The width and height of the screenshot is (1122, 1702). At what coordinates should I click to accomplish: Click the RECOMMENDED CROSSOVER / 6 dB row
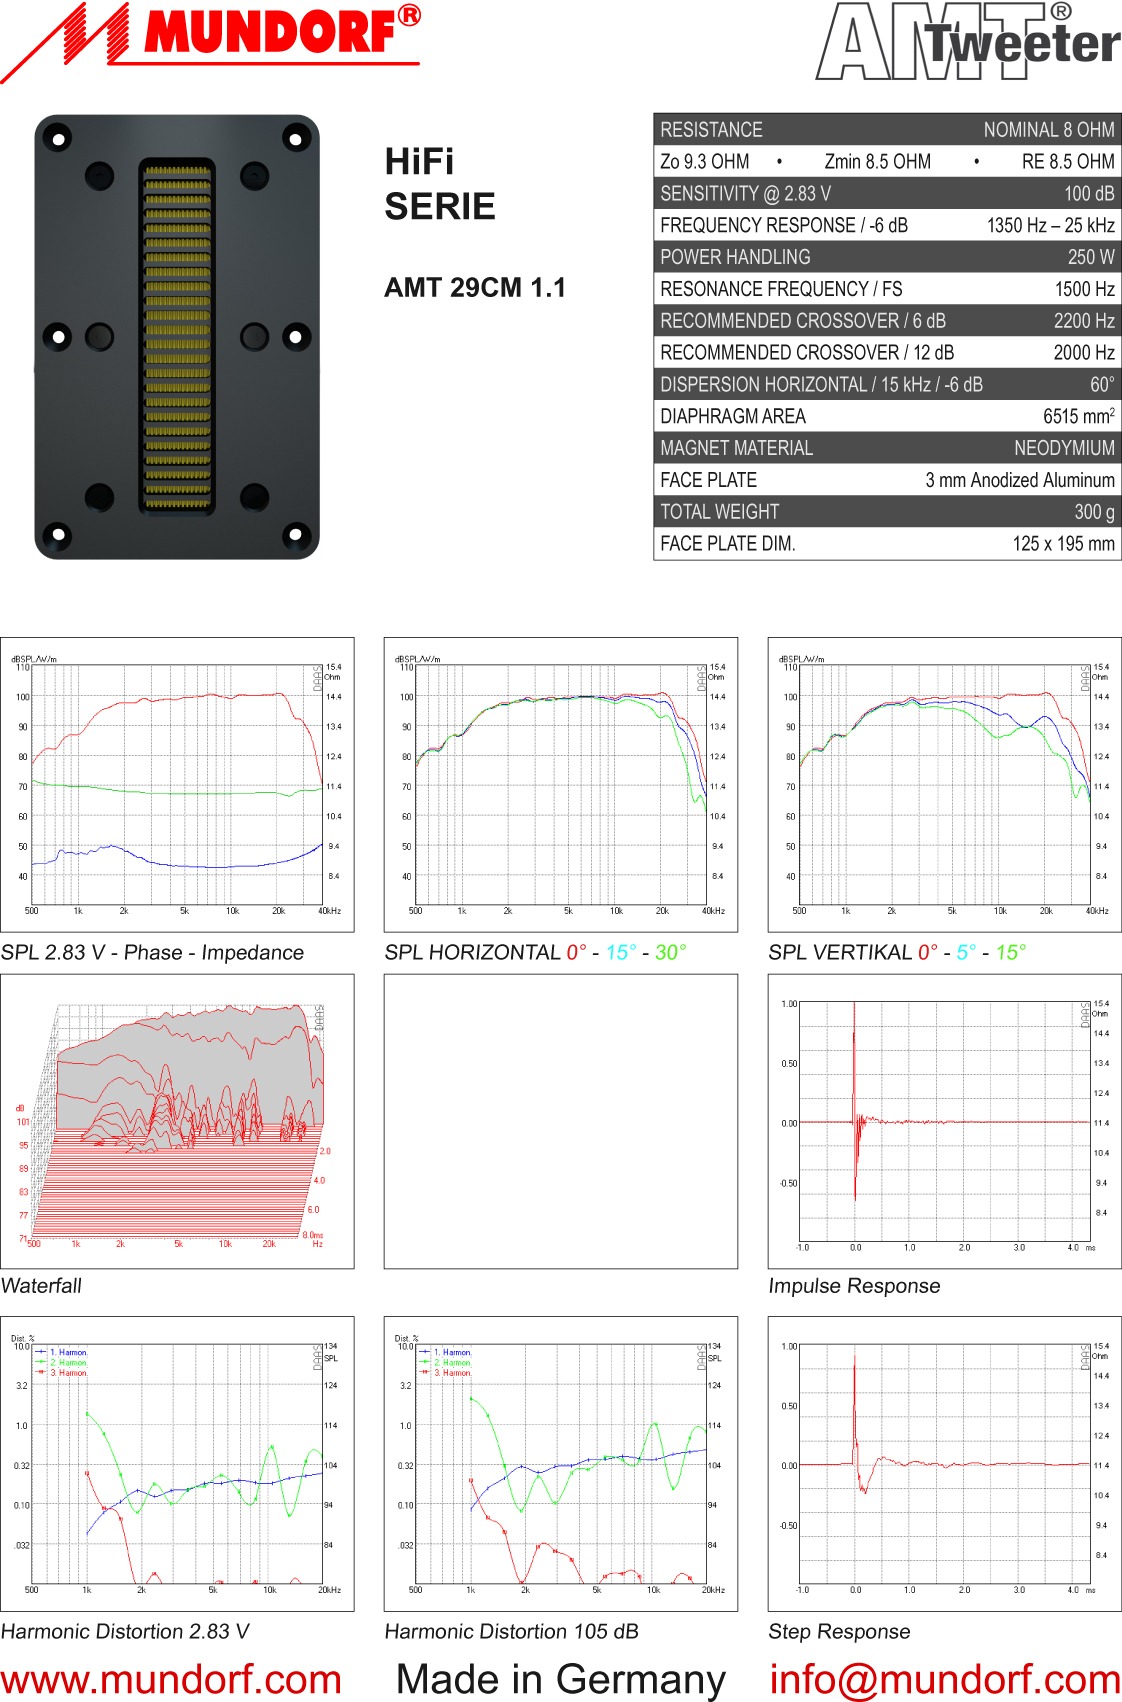pyautogui.click(x=887, y=321)
